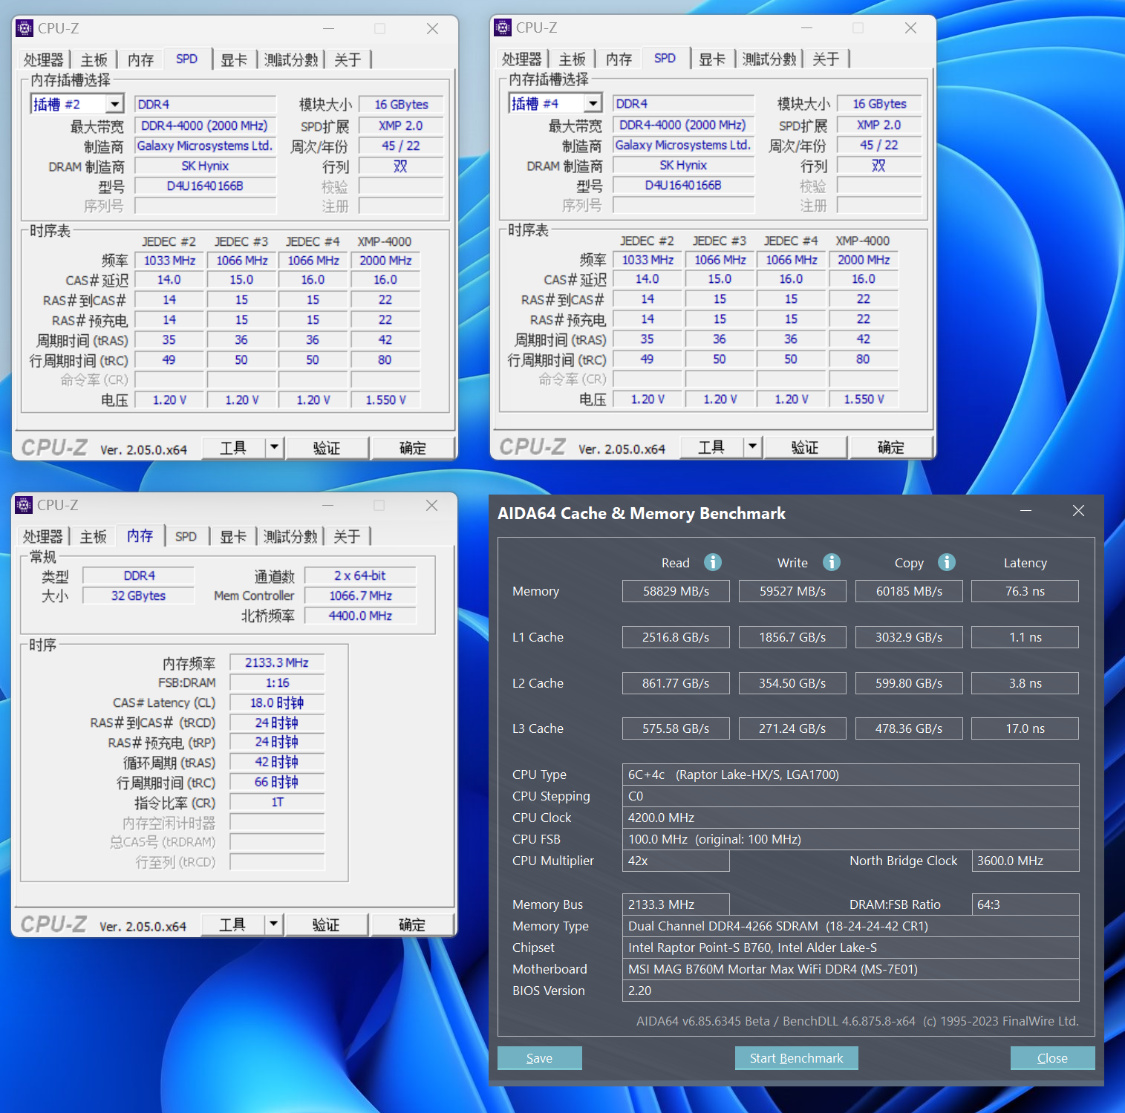Click Start Benchmark in AIDA64
1125x1113 pixels.
click(796, 1058)
